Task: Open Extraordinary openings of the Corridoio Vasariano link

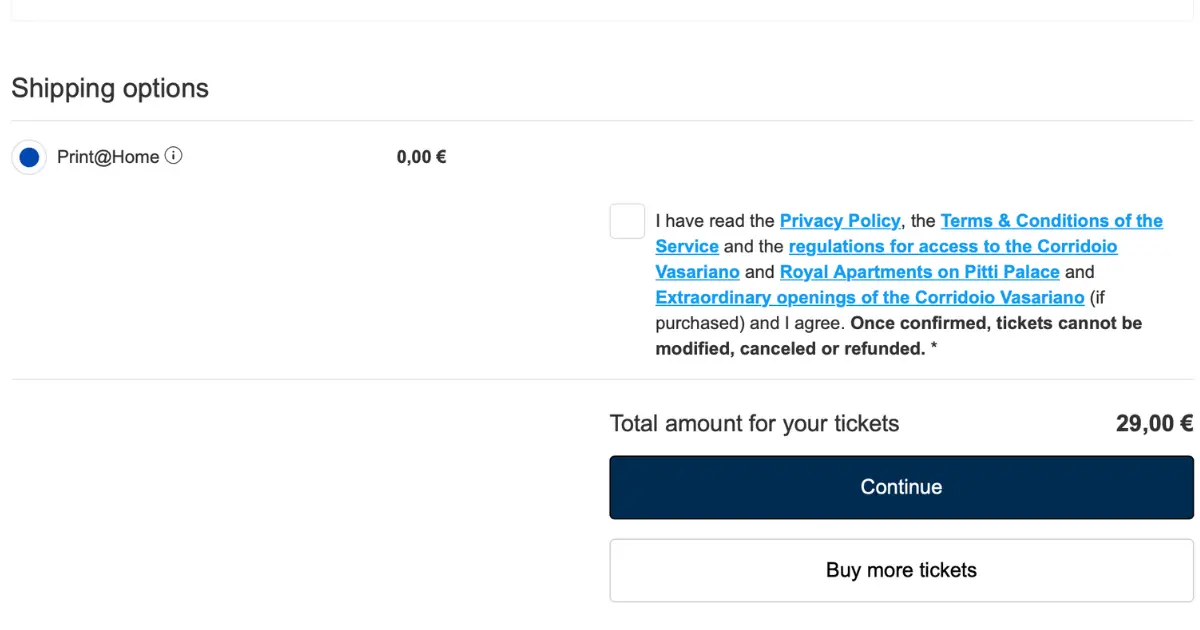Action: click(x=870, y=298)
